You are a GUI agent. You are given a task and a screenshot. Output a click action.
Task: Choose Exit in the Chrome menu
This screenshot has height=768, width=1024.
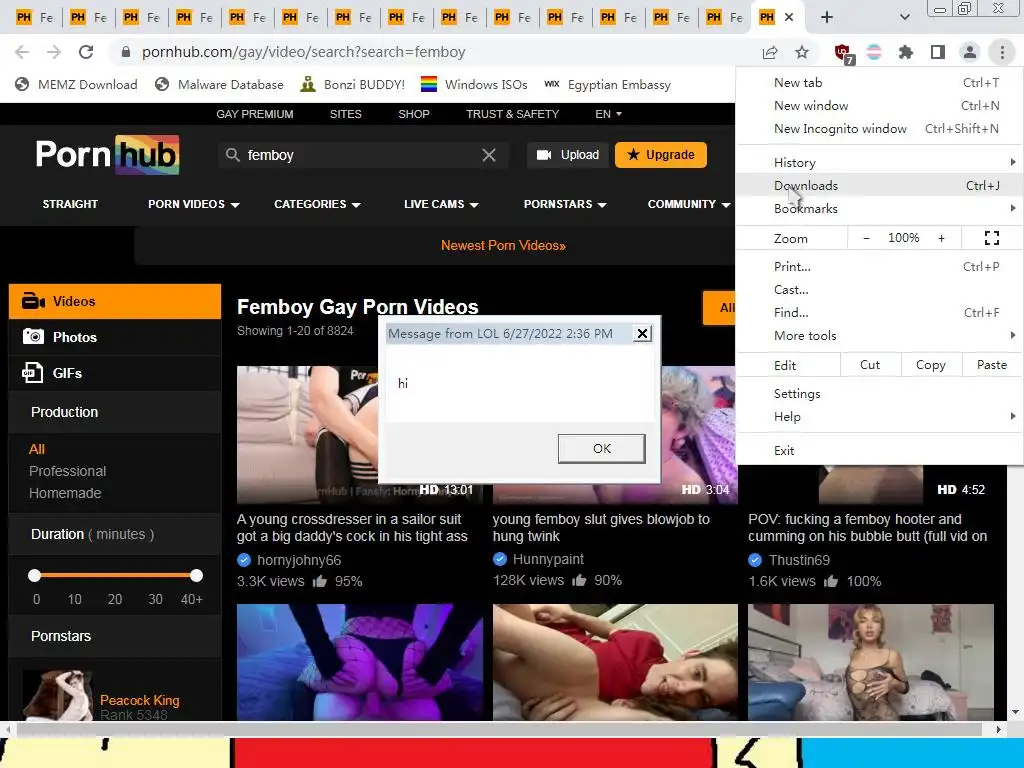(x=879, y=451)
